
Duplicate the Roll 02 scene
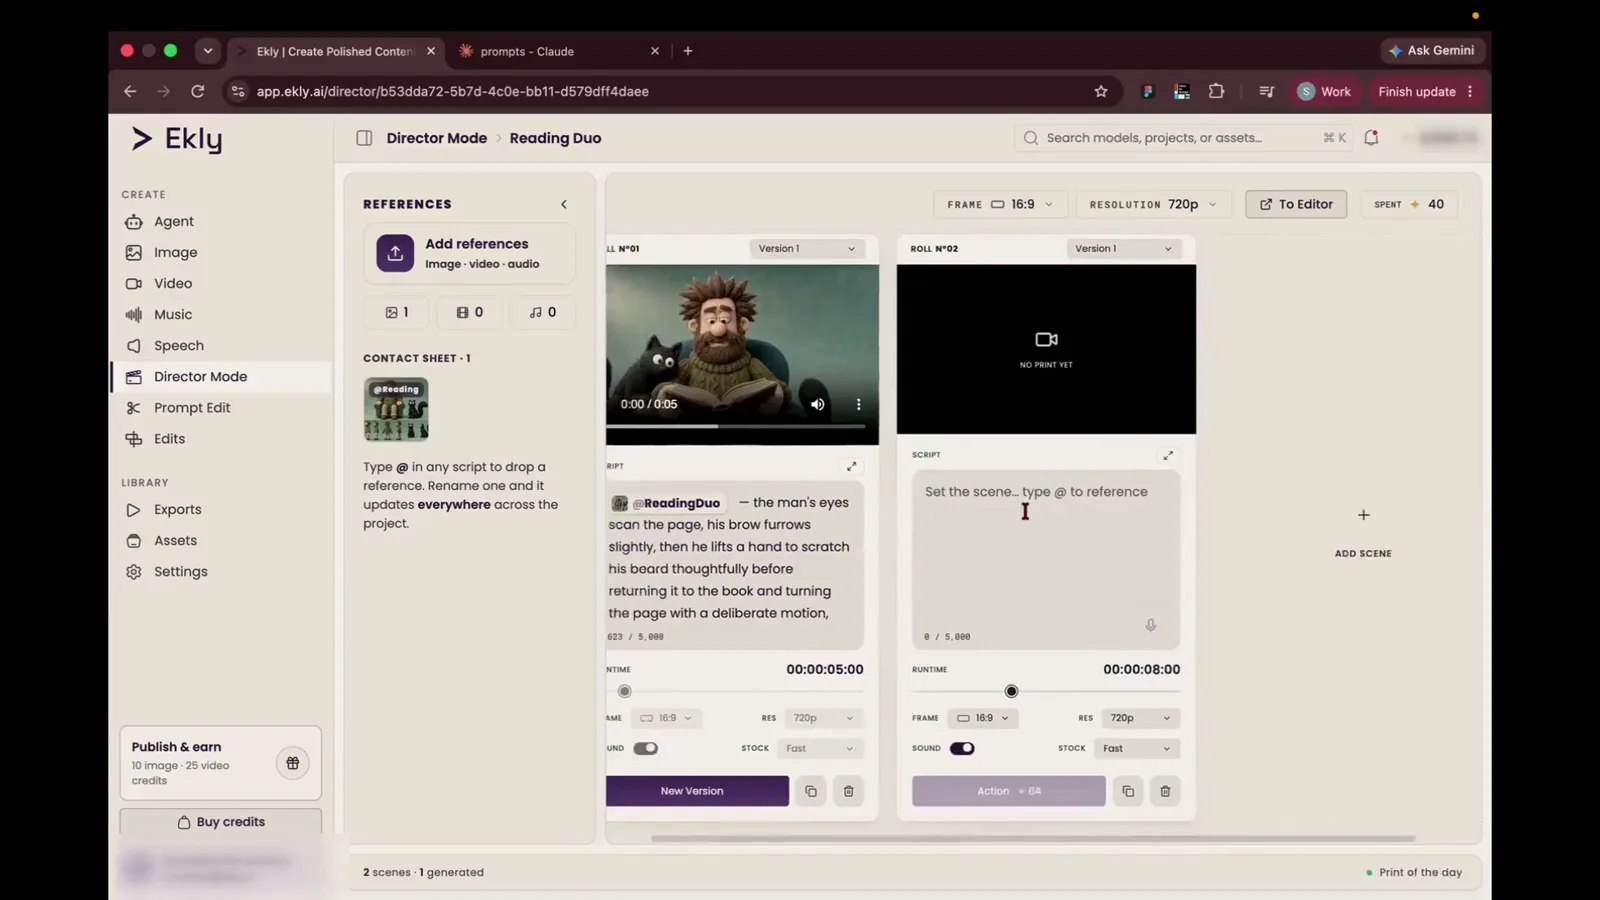(1128, 791)
